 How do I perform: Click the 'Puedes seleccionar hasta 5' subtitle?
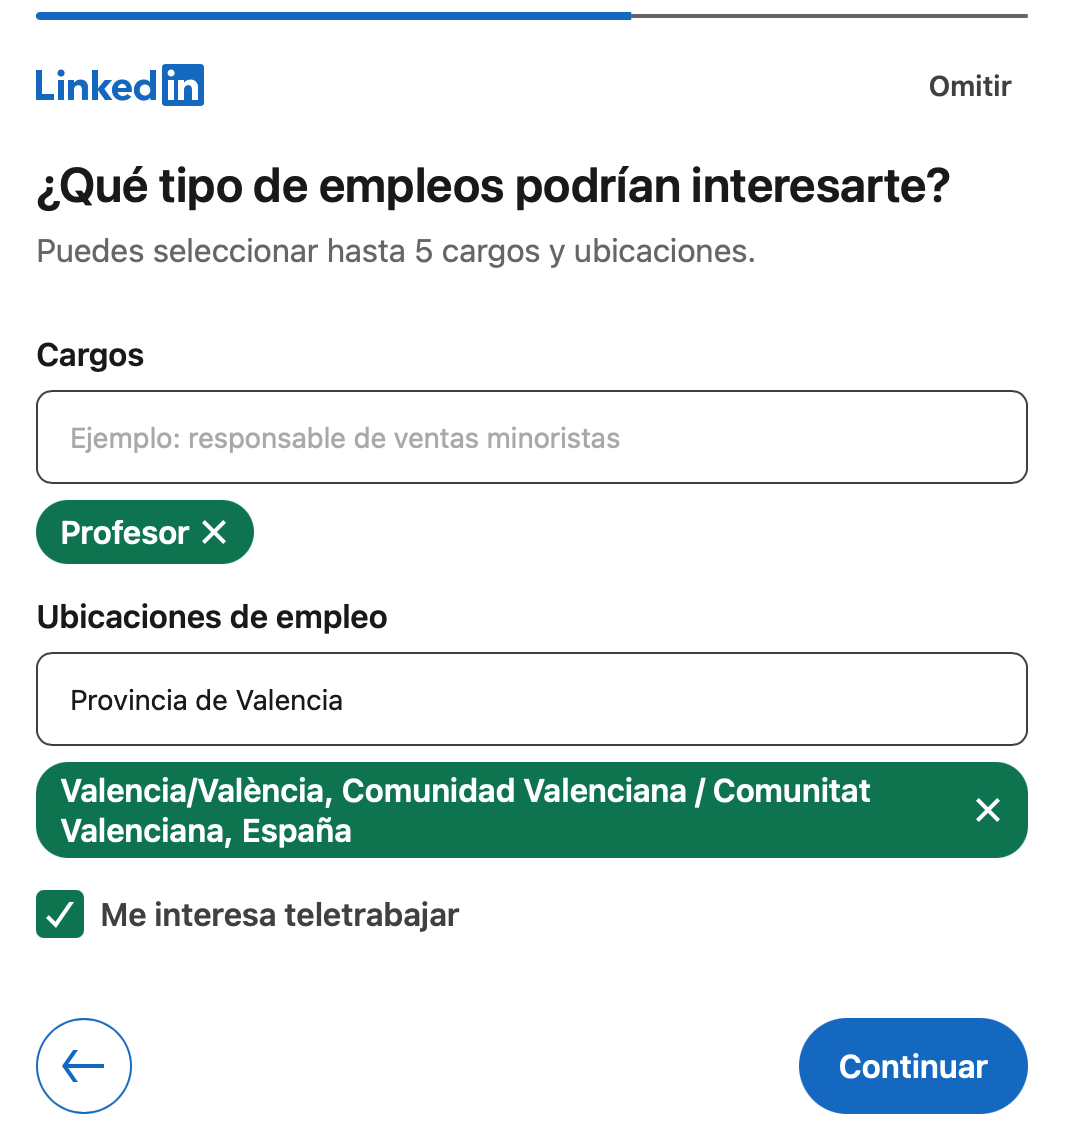pos(396,251)
